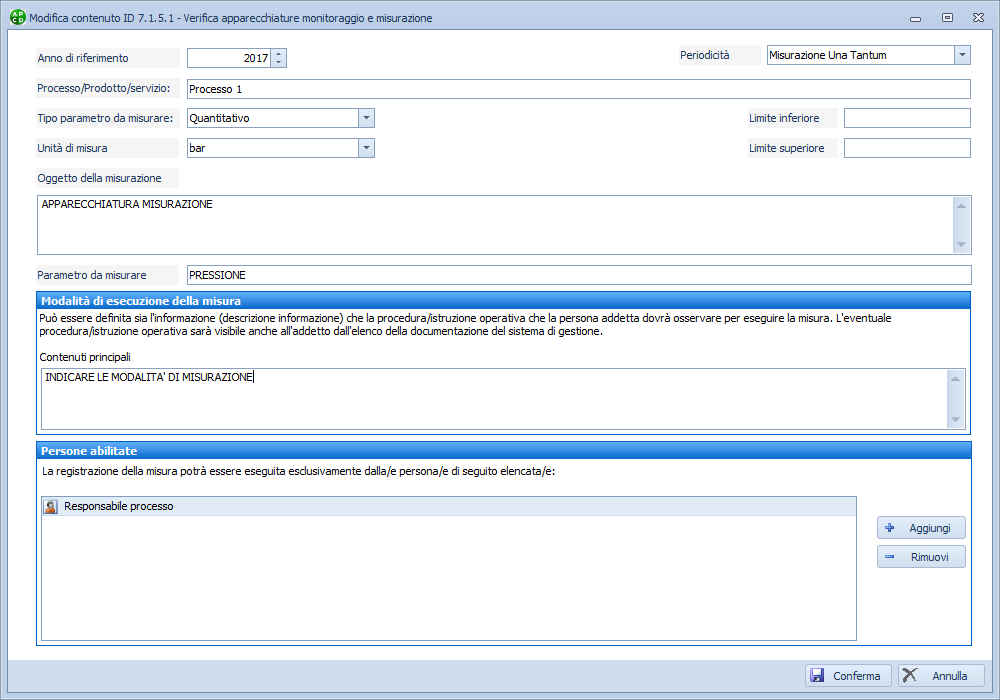
Task: Decrease the Anno di riferimento year value
Action: pos(279,63)
